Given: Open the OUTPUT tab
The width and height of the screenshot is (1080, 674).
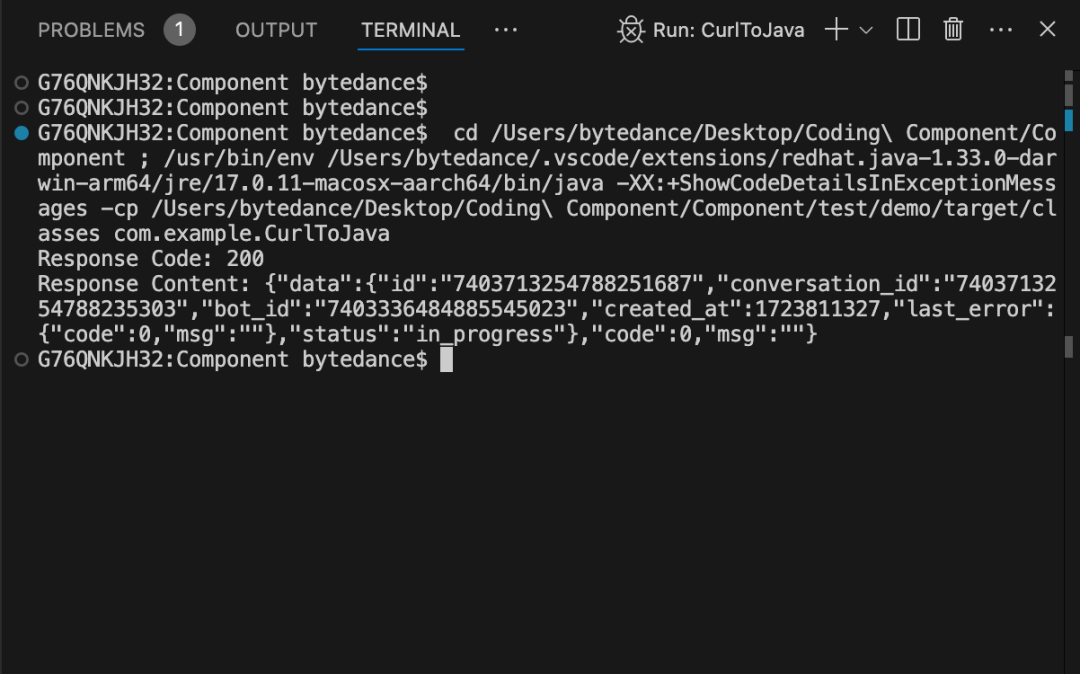Looking at the screenshot, I should pyautogui.click(x=276, y=30).
